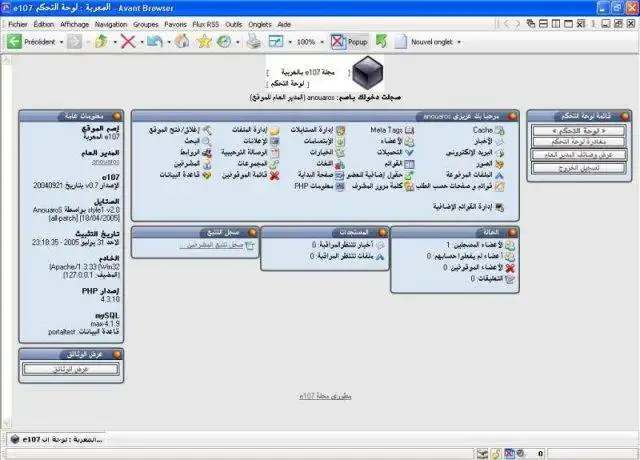Click the second button in right panel
The width and height of the screenshot is (640, 460).
coord(579,142)
